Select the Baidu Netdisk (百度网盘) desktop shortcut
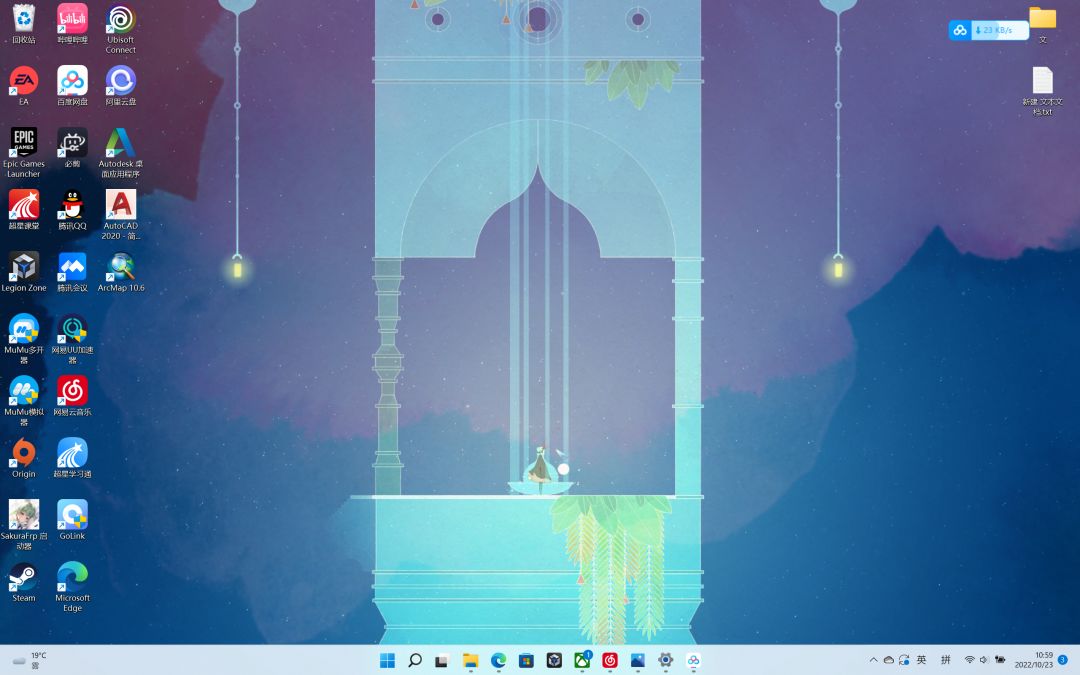This screenshot has height=675, width=1080. 72,86
